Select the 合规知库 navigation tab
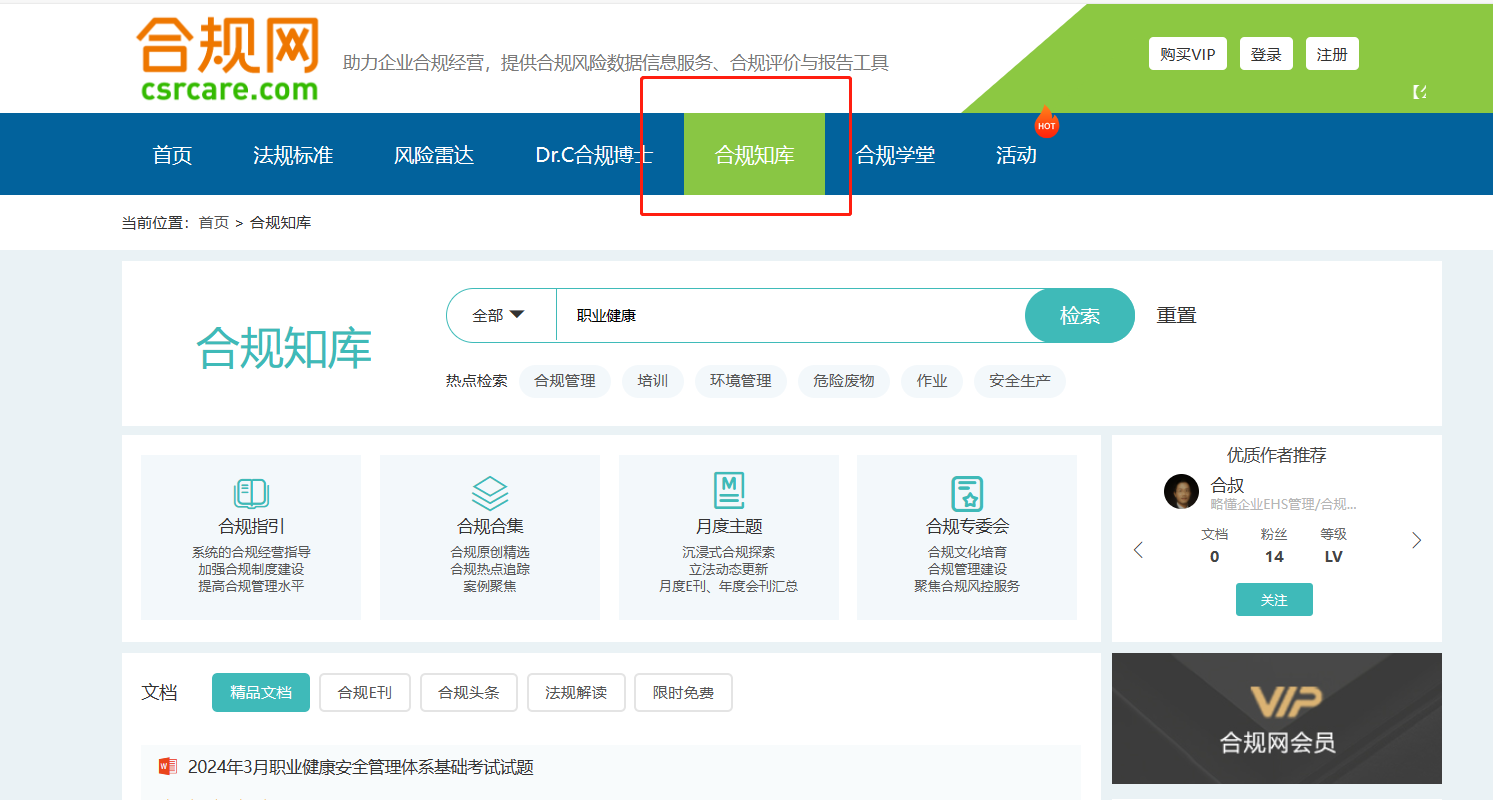The width and height of the screenshot is (1493, 800). (x=754, y=155)
